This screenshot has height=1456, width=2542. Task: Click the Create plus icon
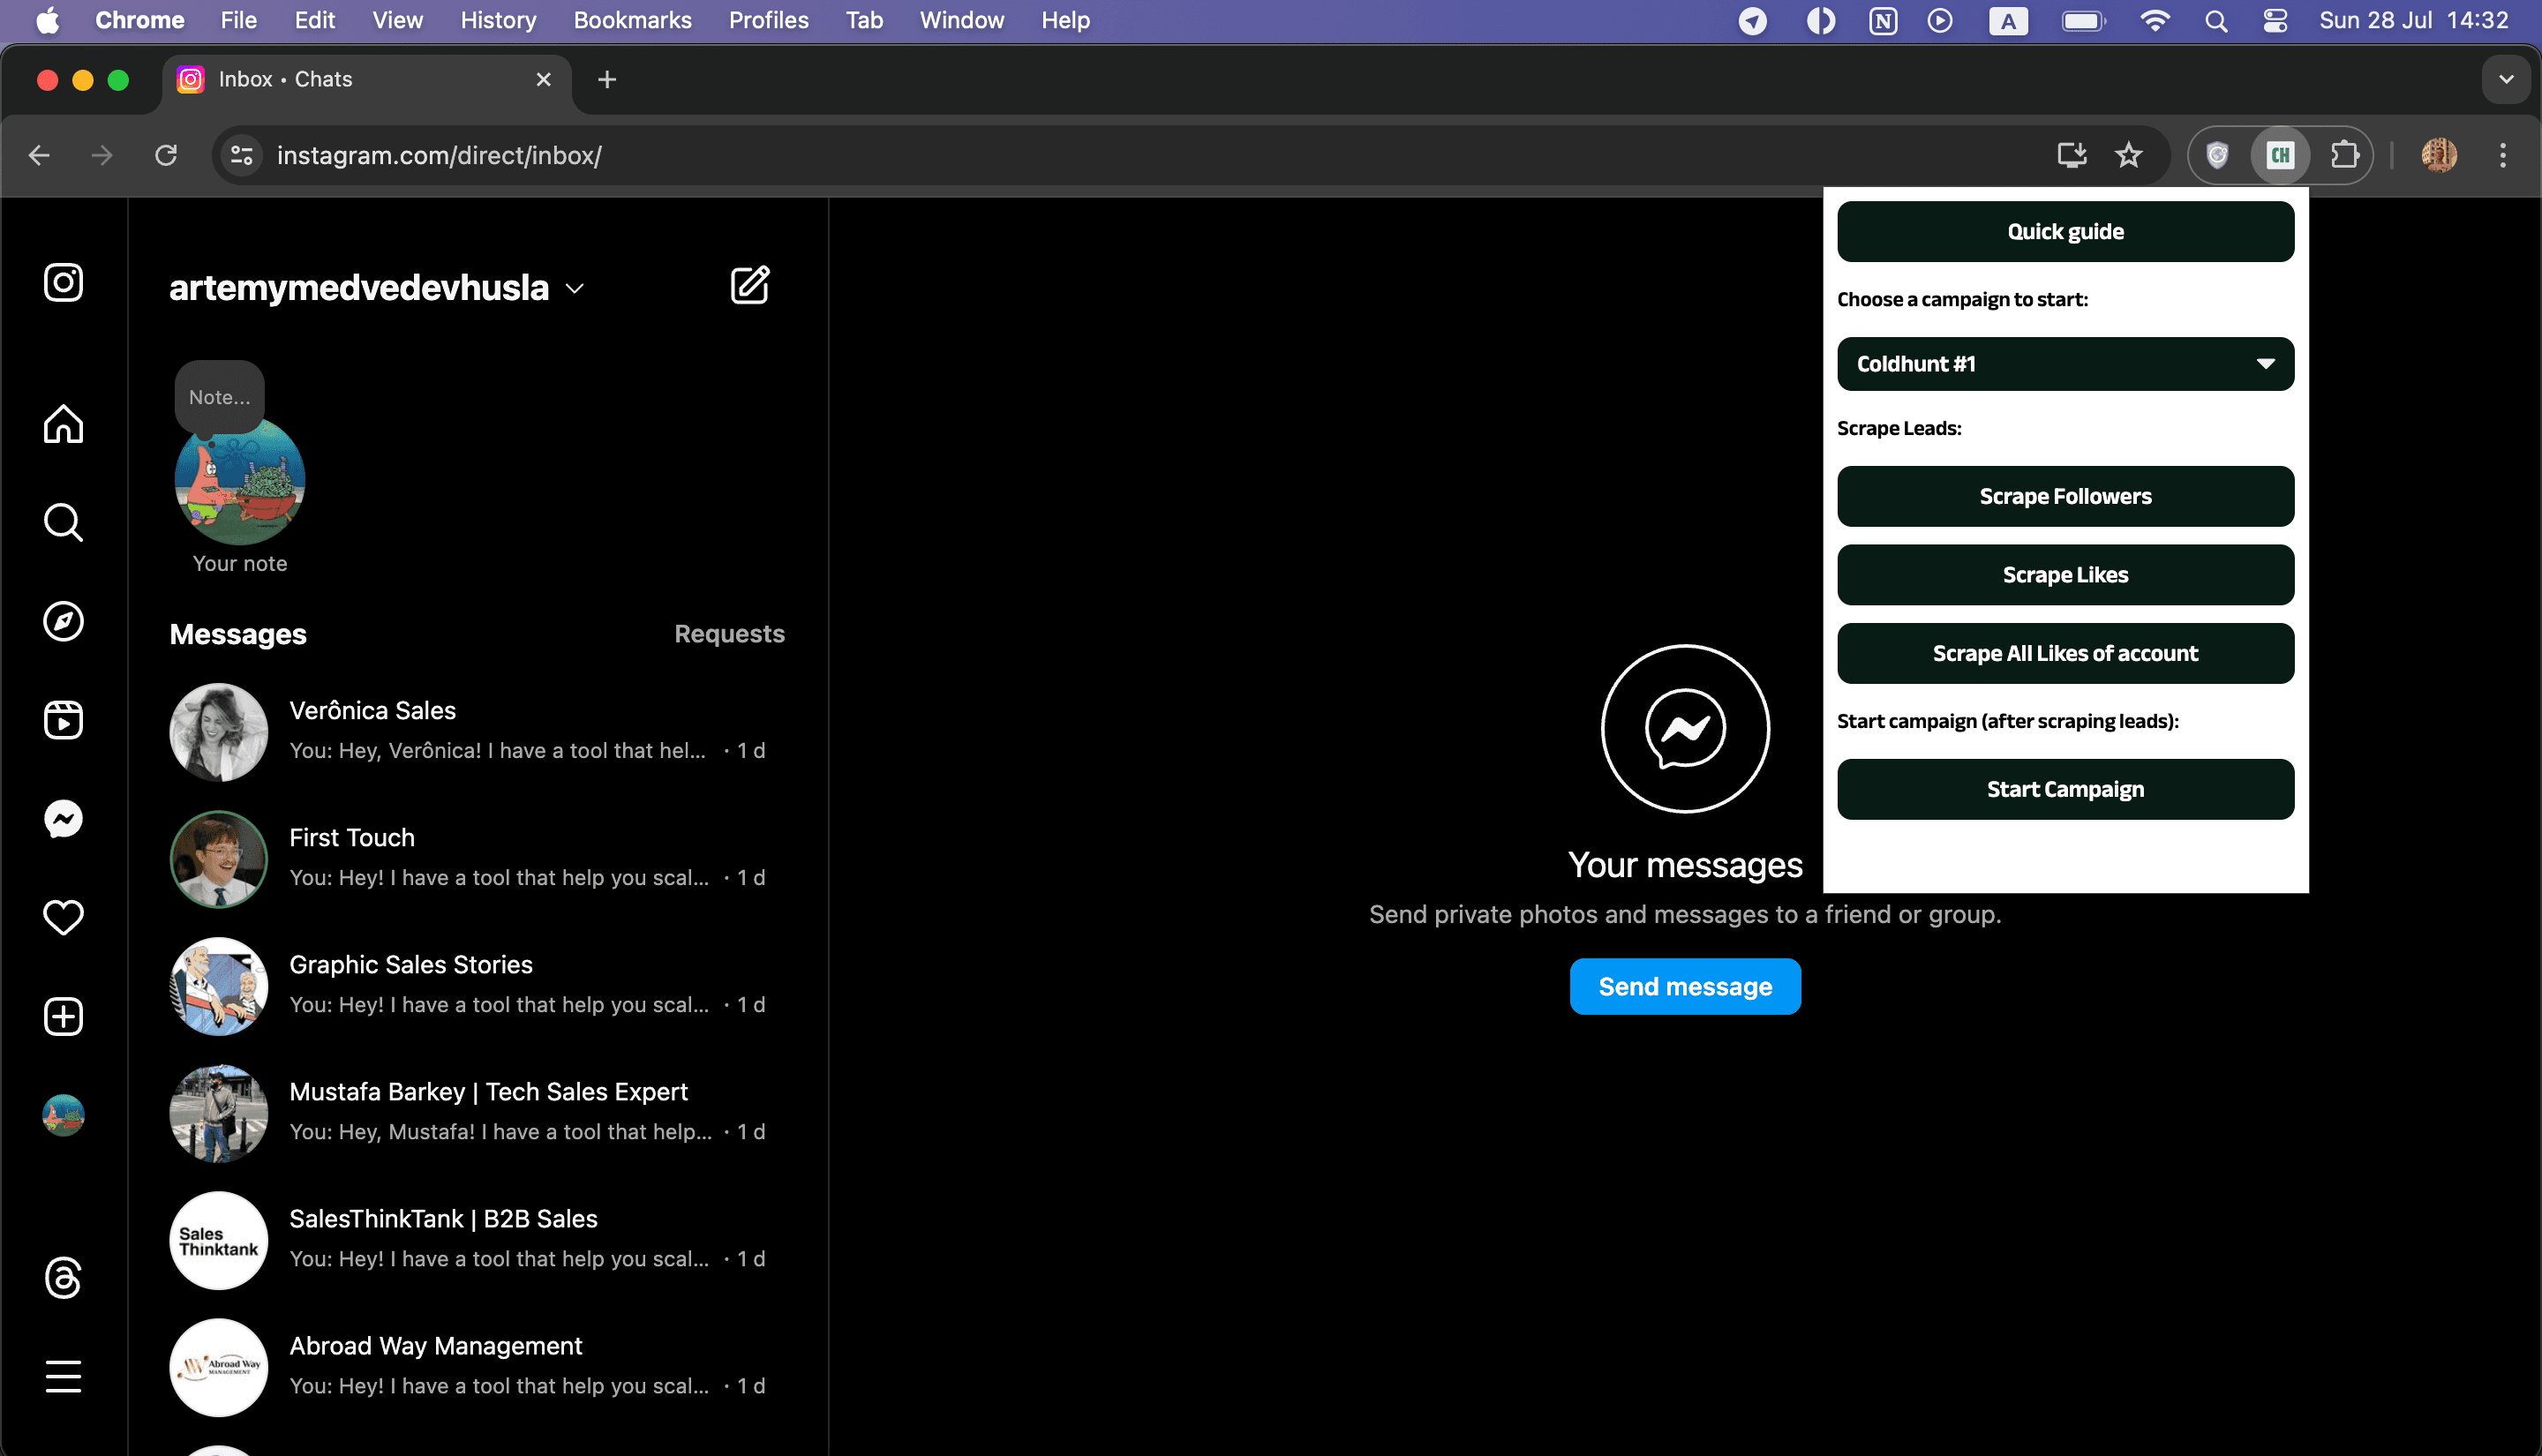[63, 1016]
